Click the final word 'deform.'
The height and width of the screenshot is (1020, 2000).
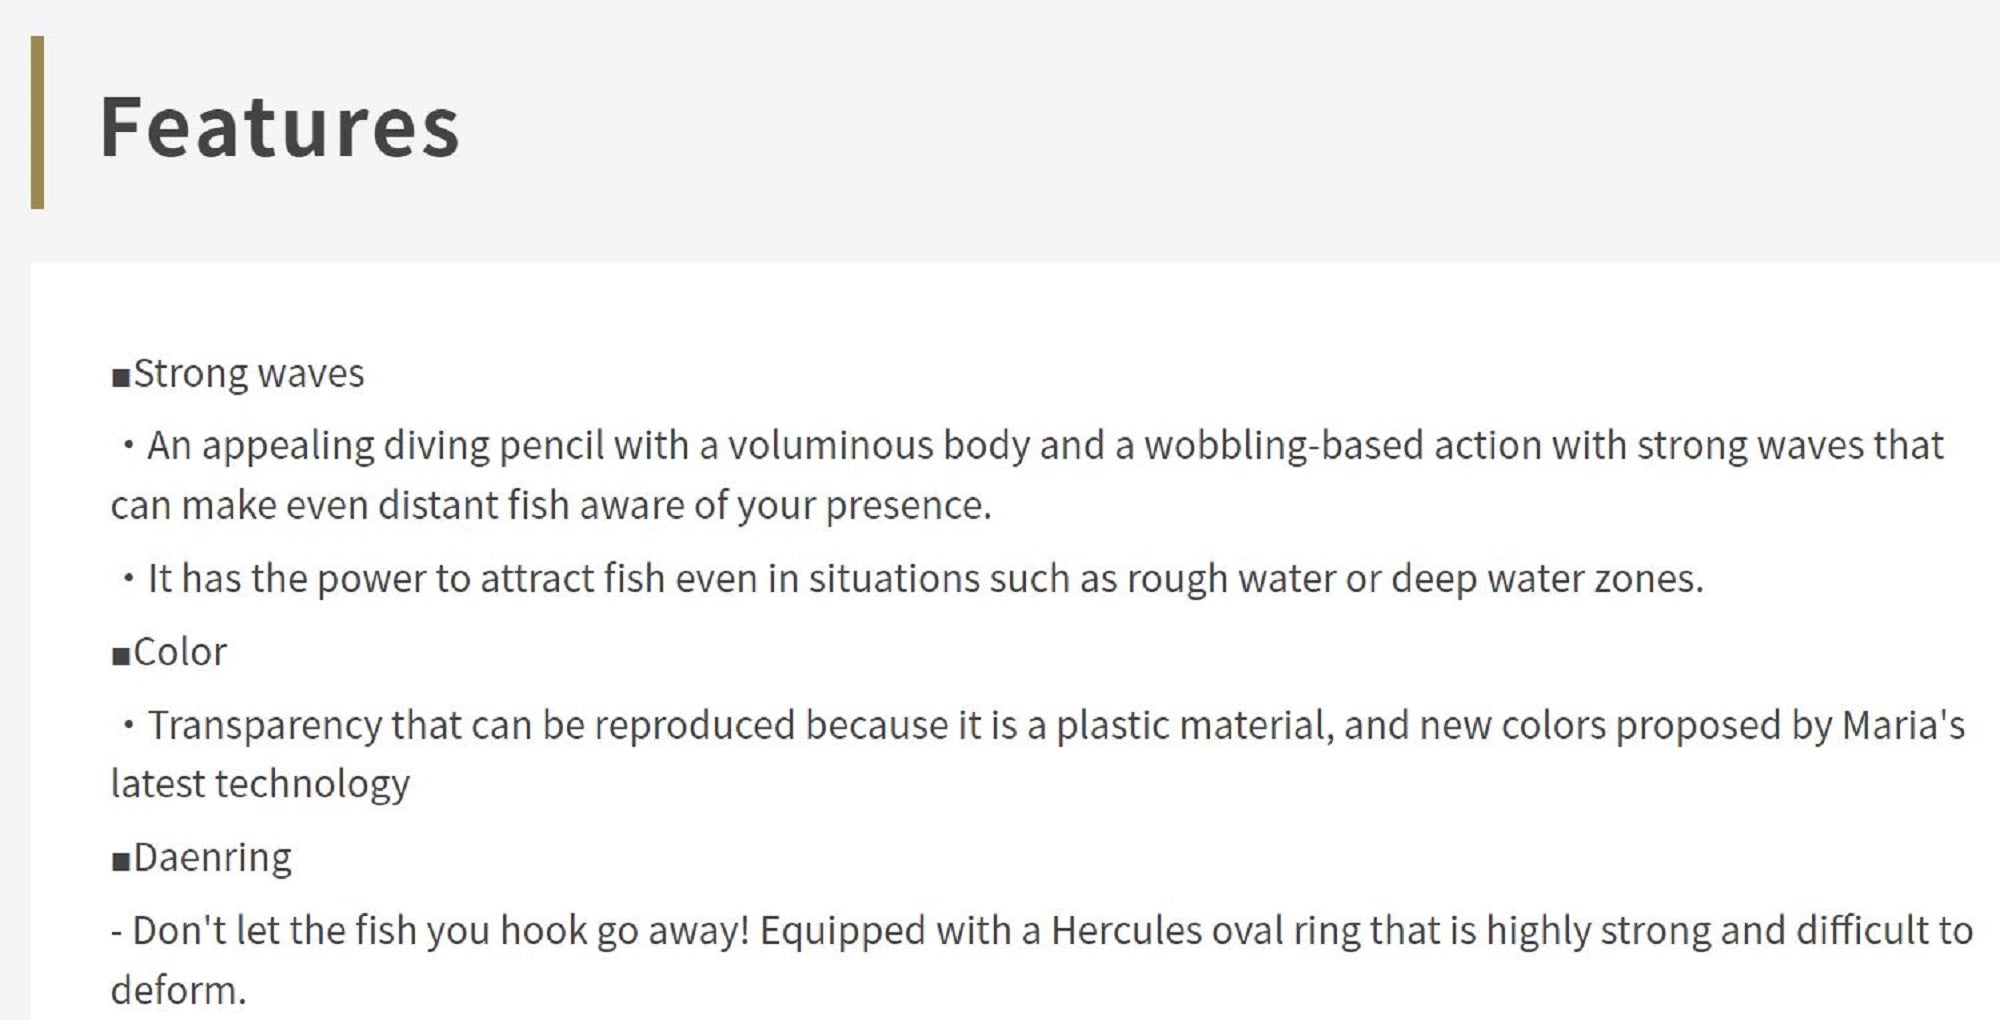click(x=178, y=991)
